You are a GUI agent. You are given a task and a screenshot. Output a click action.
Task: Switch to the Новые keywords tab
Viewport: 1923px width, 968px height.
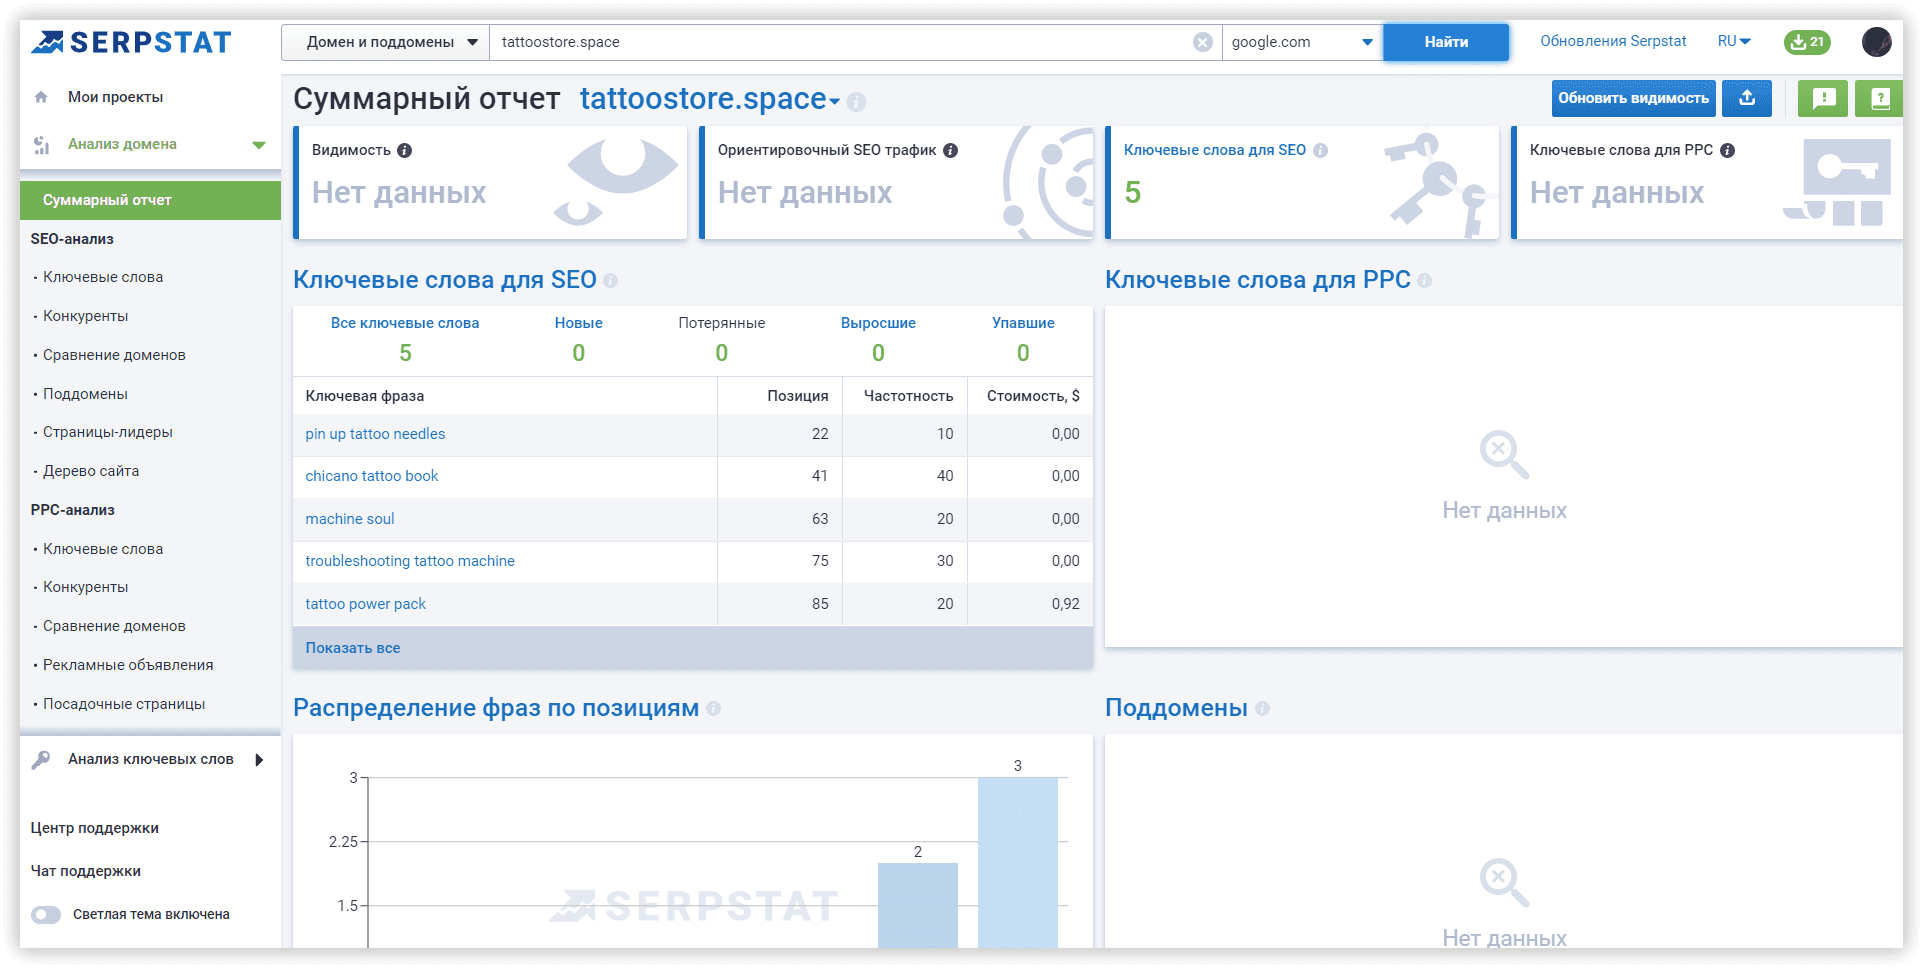pyautogui.click(x=578, y=323)
